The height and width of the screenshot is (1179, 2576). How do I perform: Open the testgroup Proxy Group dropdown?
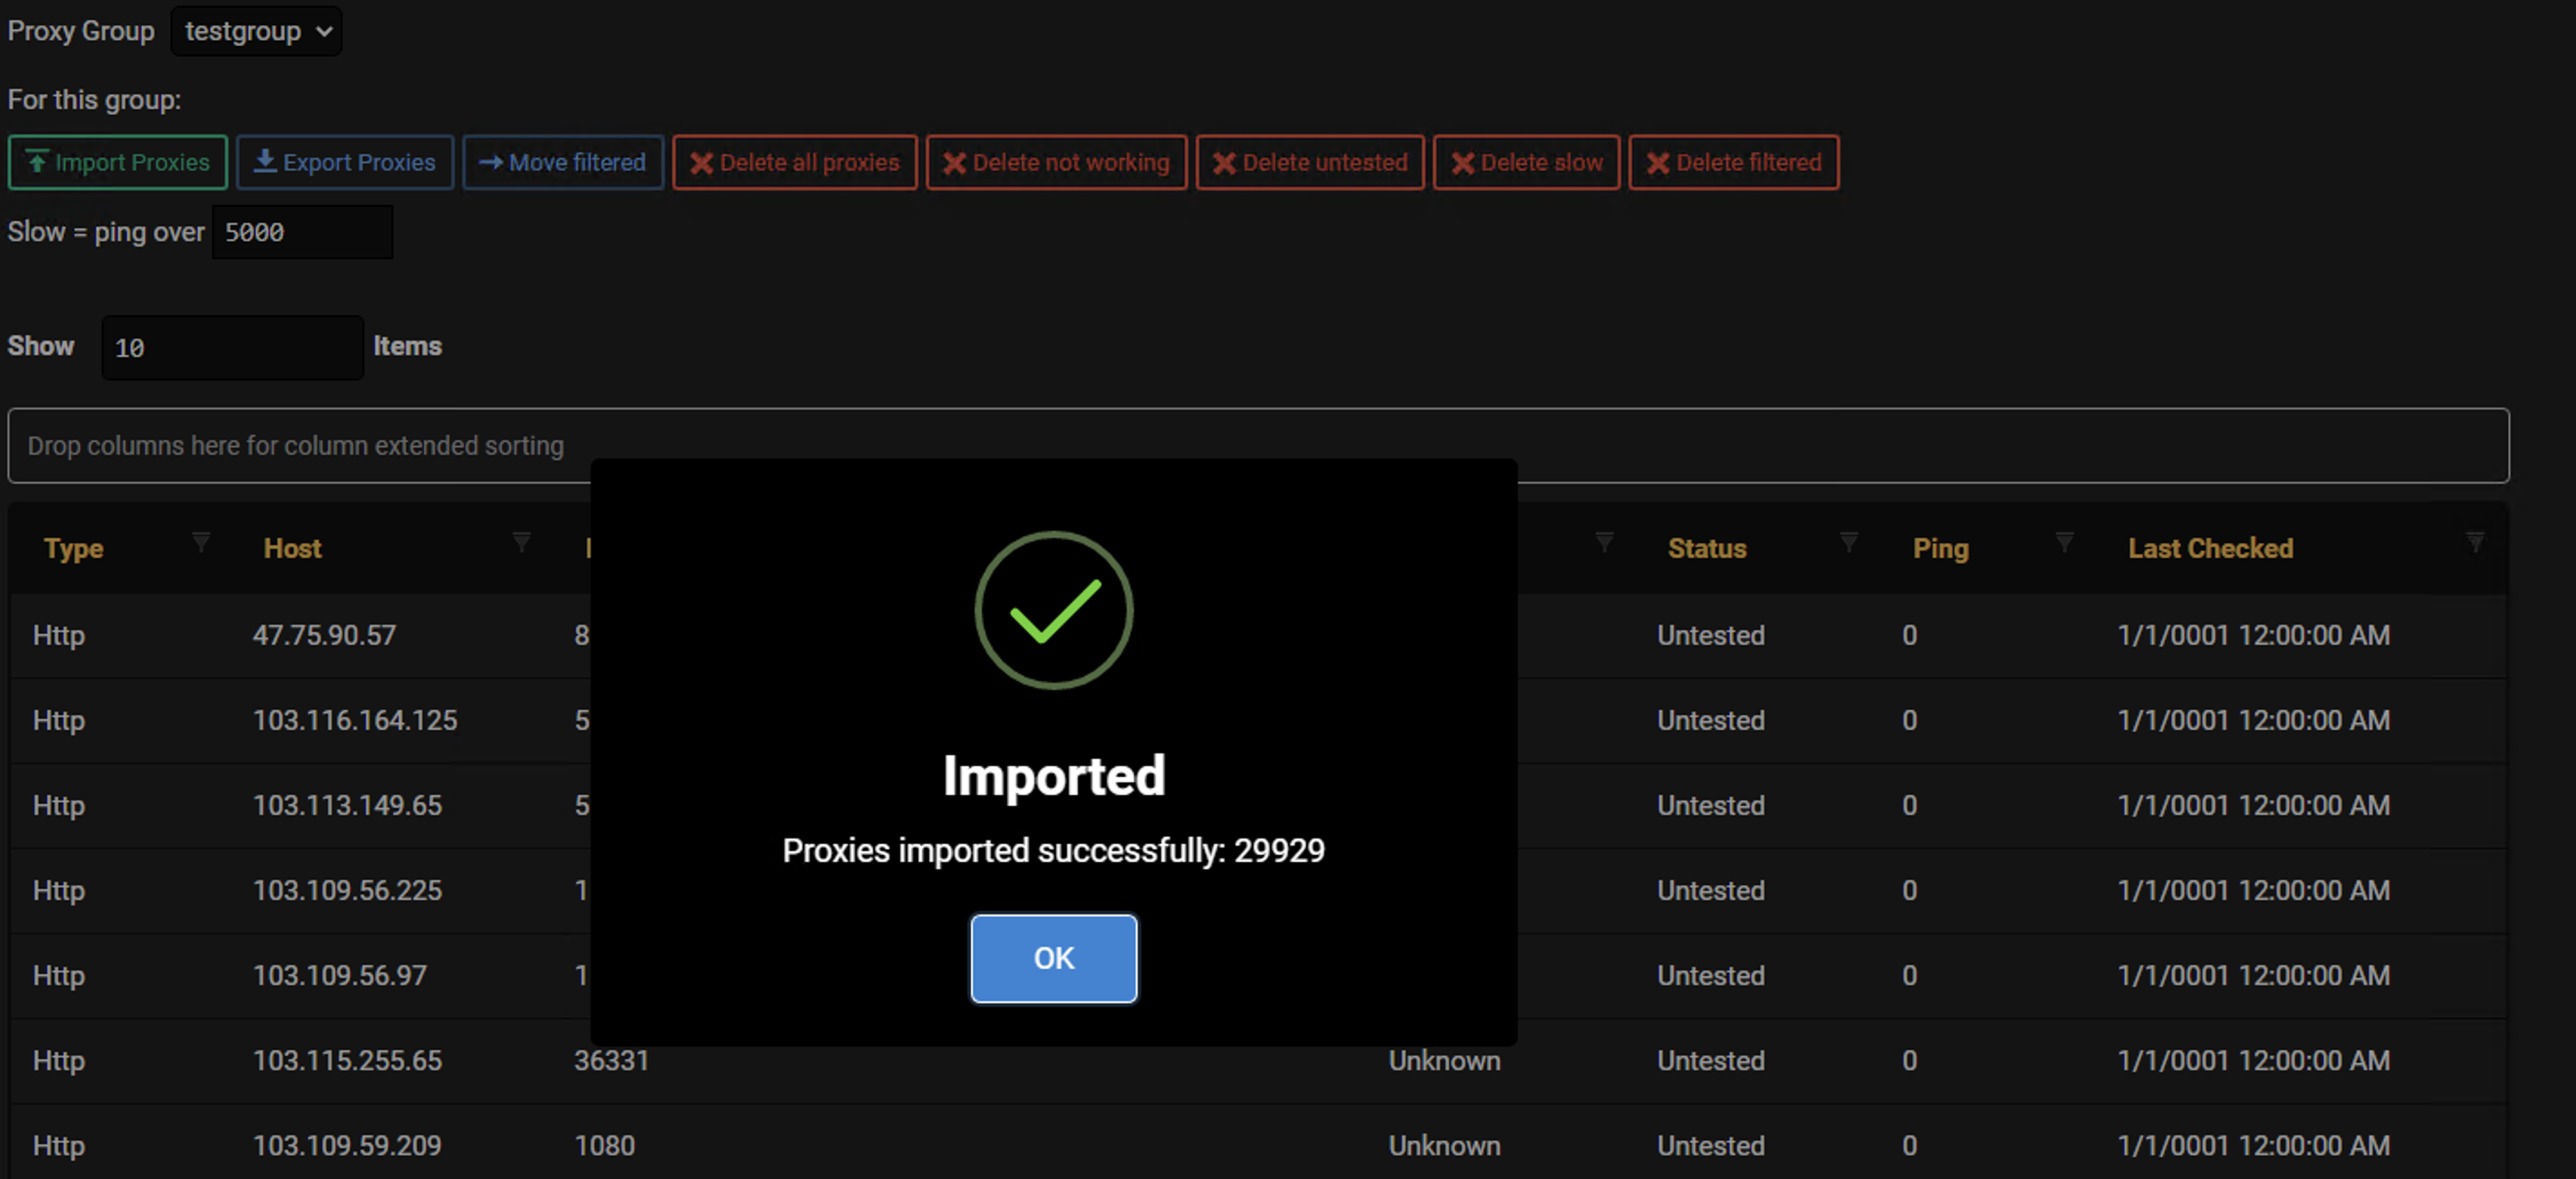click(256, 31)
